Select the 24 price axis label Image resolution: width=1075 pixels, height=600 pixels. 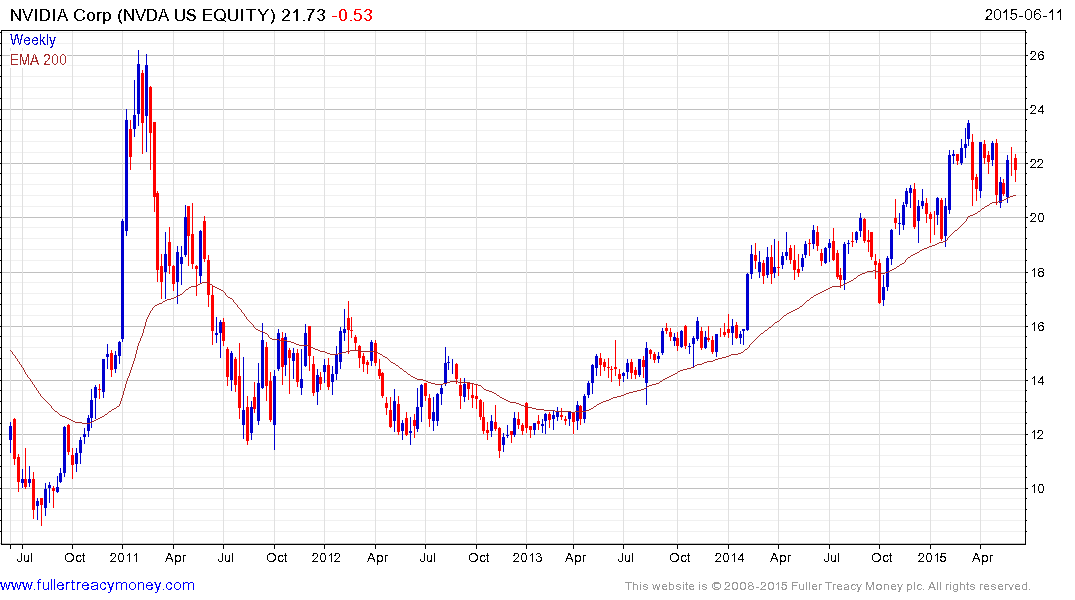click(1037, 110)
